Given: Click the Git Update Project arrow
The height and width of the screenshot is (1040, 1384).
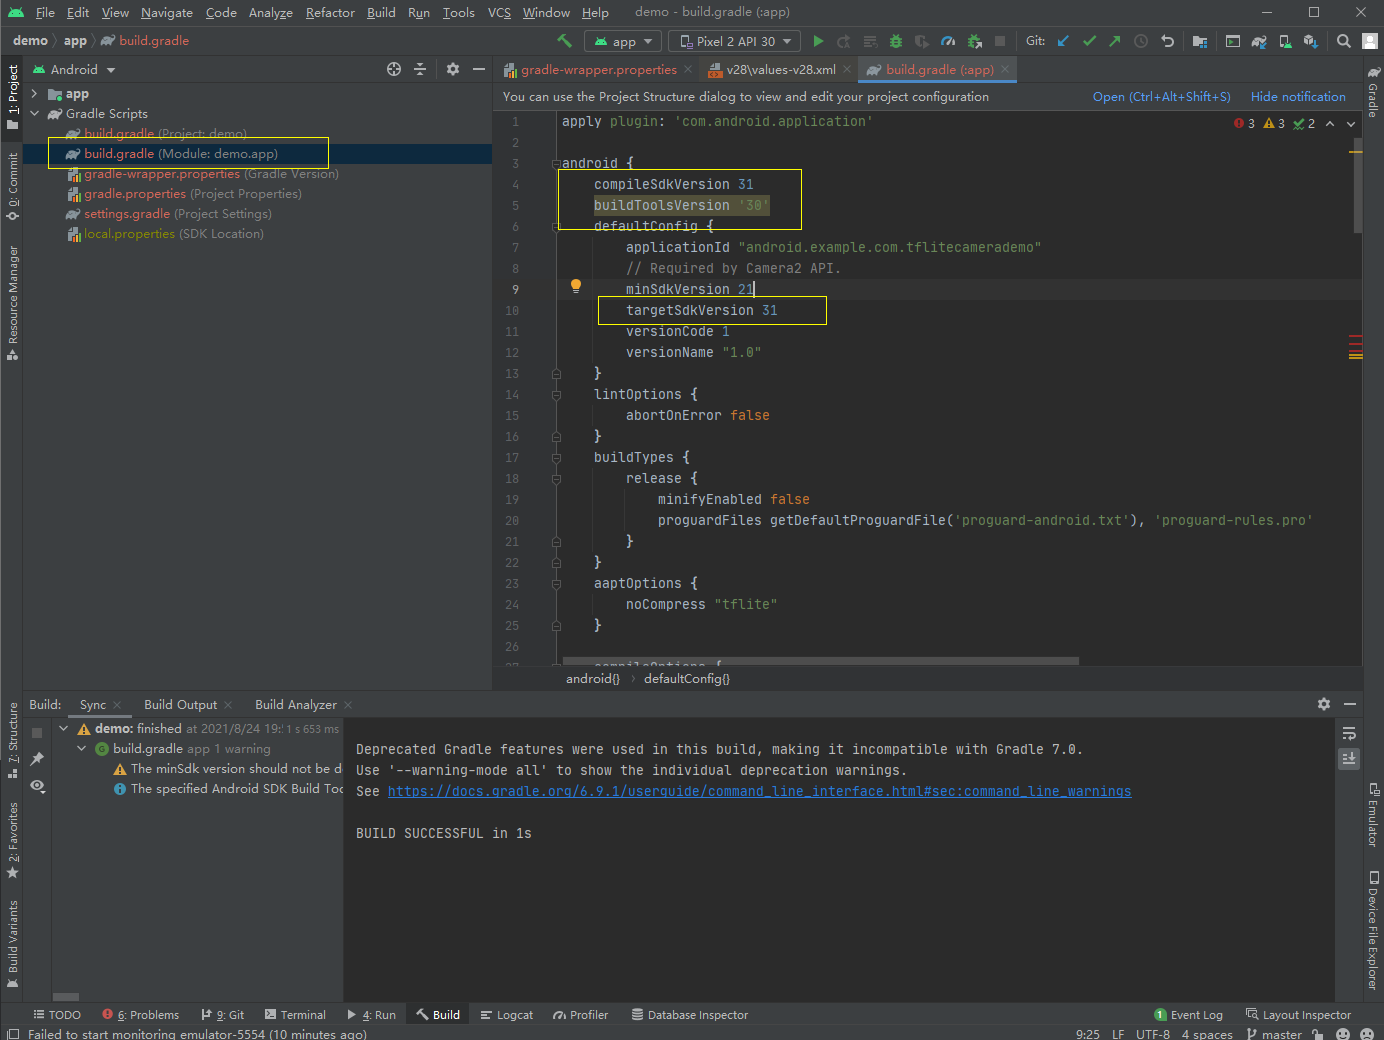Looking at the screenshot, I should pos(1063,41).
